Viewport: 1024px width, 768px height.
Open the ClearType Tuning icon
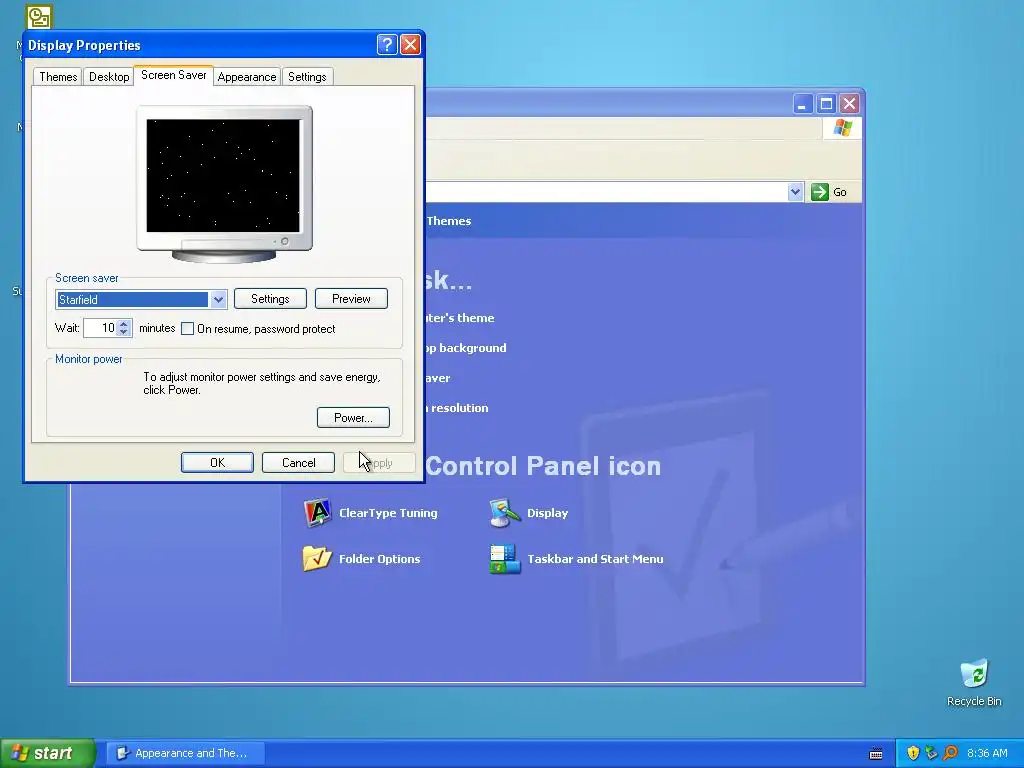pos(318,513)
